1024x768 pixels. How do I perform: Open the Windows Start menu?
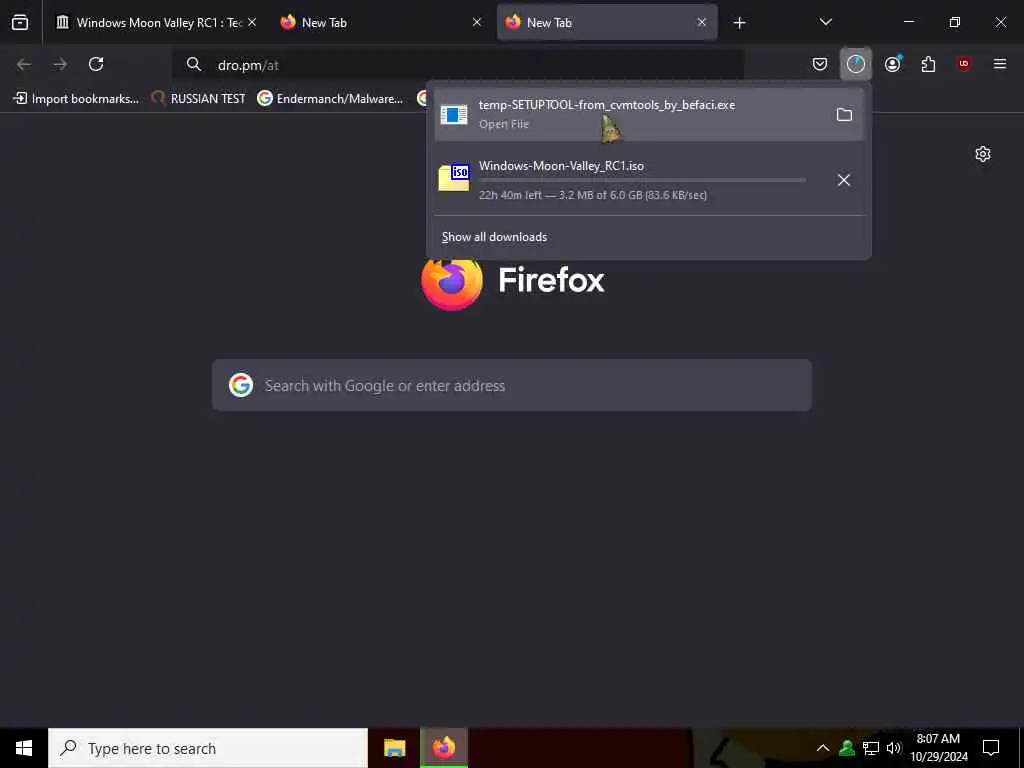(x=24, y=748)
